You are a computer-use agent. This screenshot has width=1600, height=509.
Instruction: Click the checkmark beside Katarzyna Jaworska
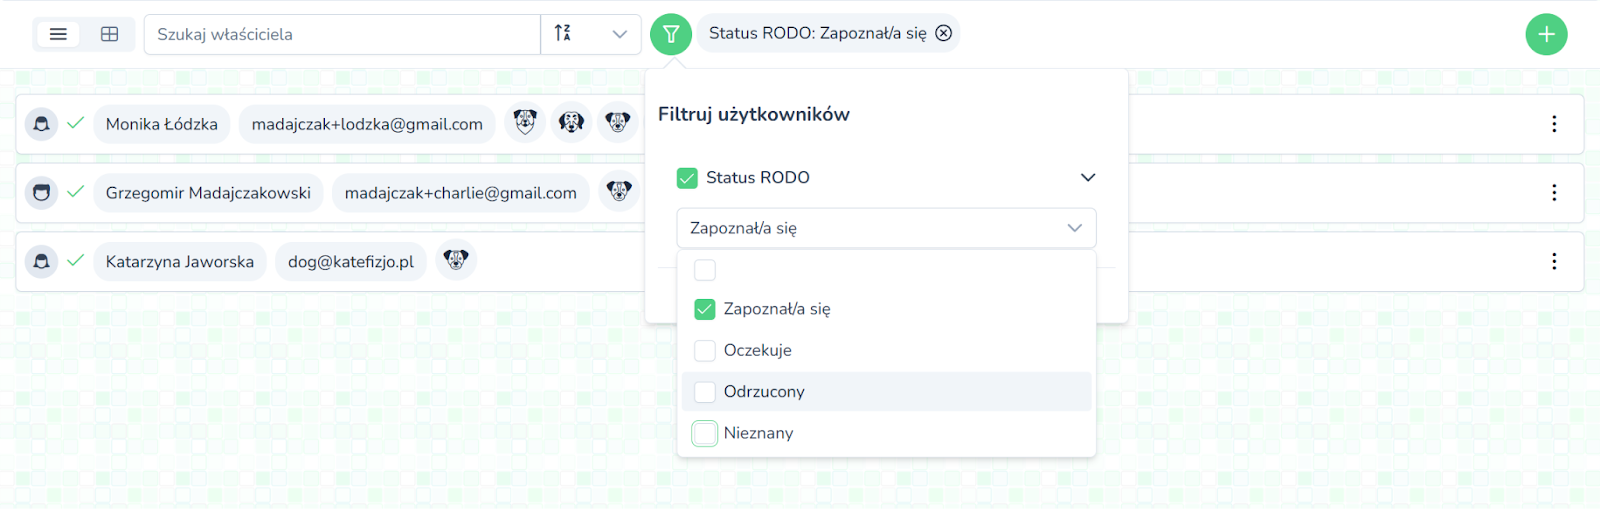[x=75, y=261]
